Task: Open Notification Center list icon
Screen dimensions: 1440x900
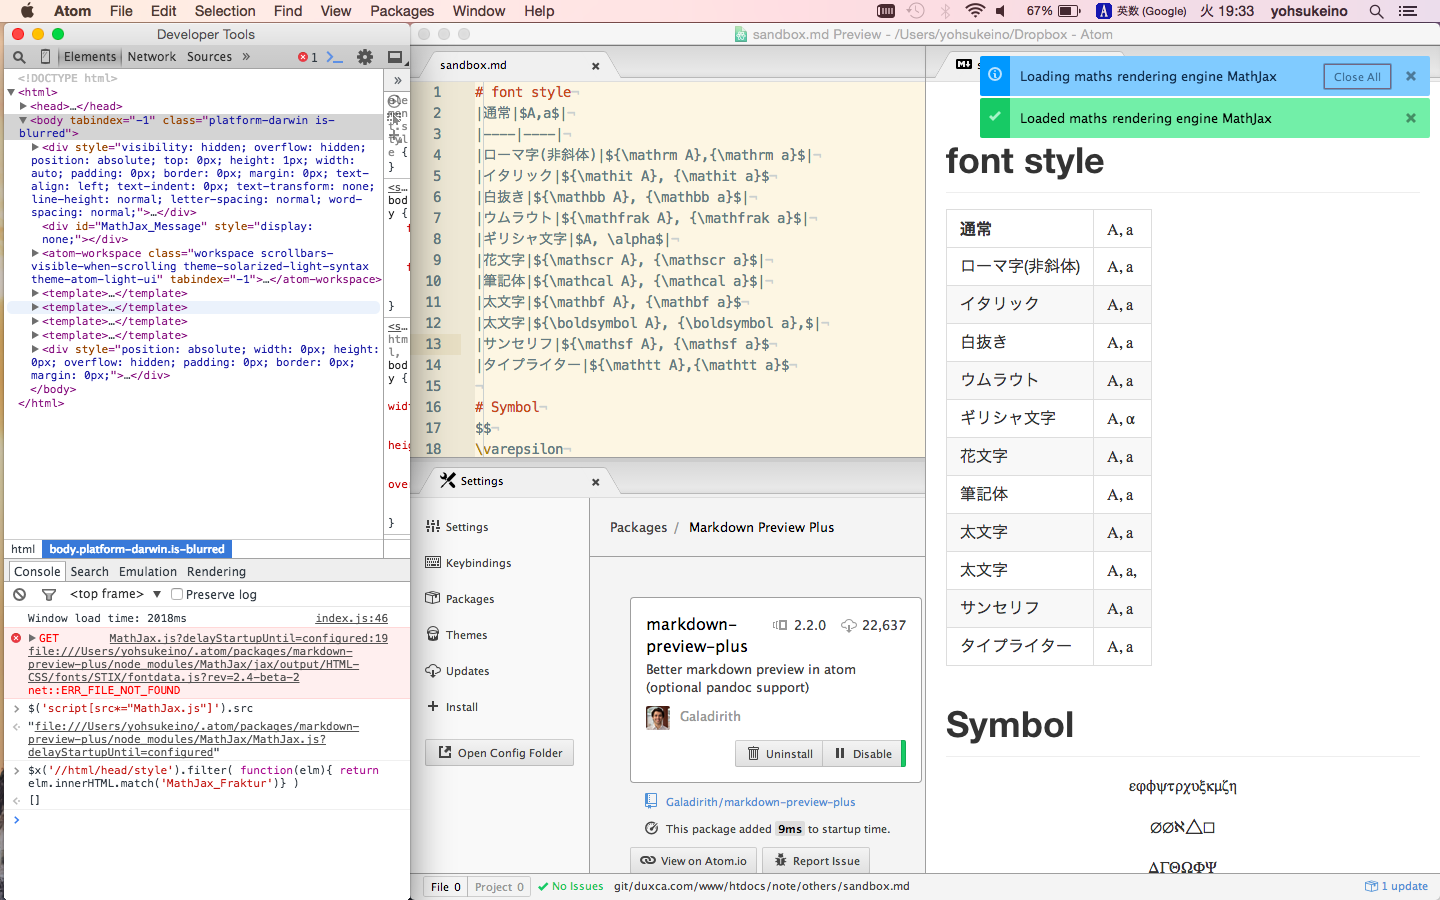Action: tap(1408, 11)
